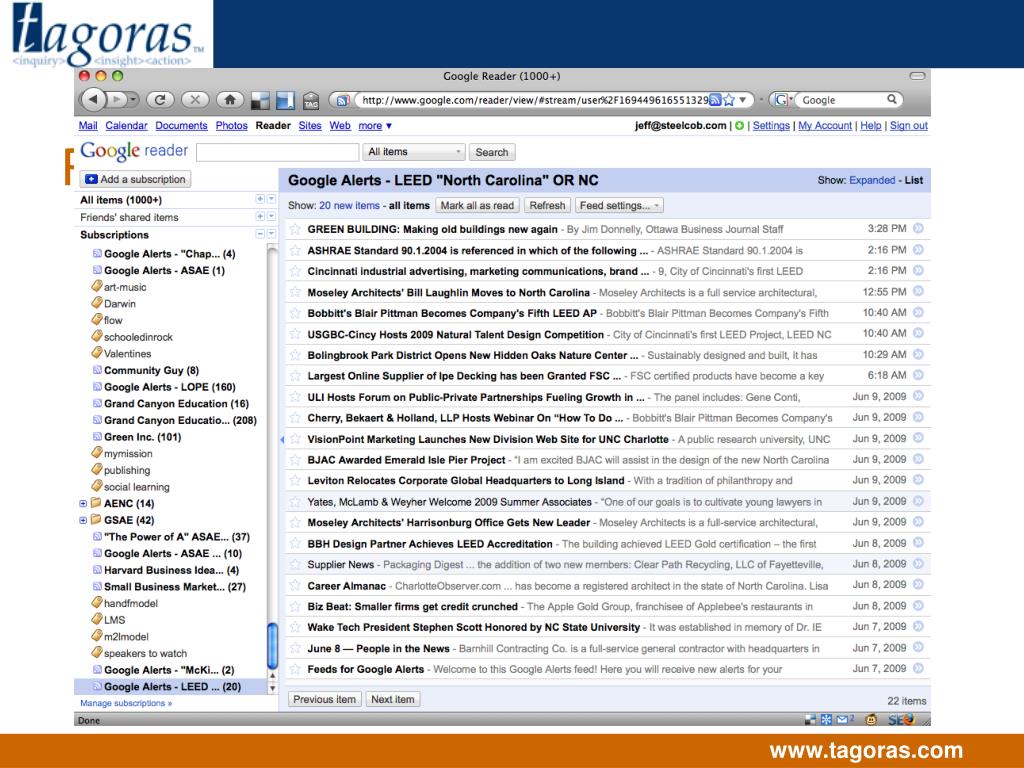1024x768 pixels.
Task: Click the Next item button
Action: click(x=392, y=699)
